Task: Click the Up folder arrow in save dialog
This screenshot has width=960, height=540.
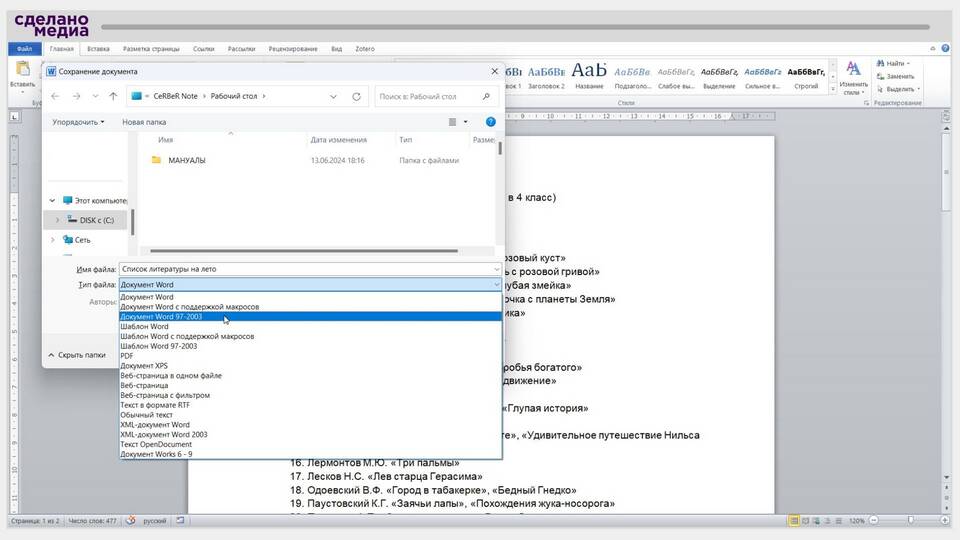Action: [113, 97]
